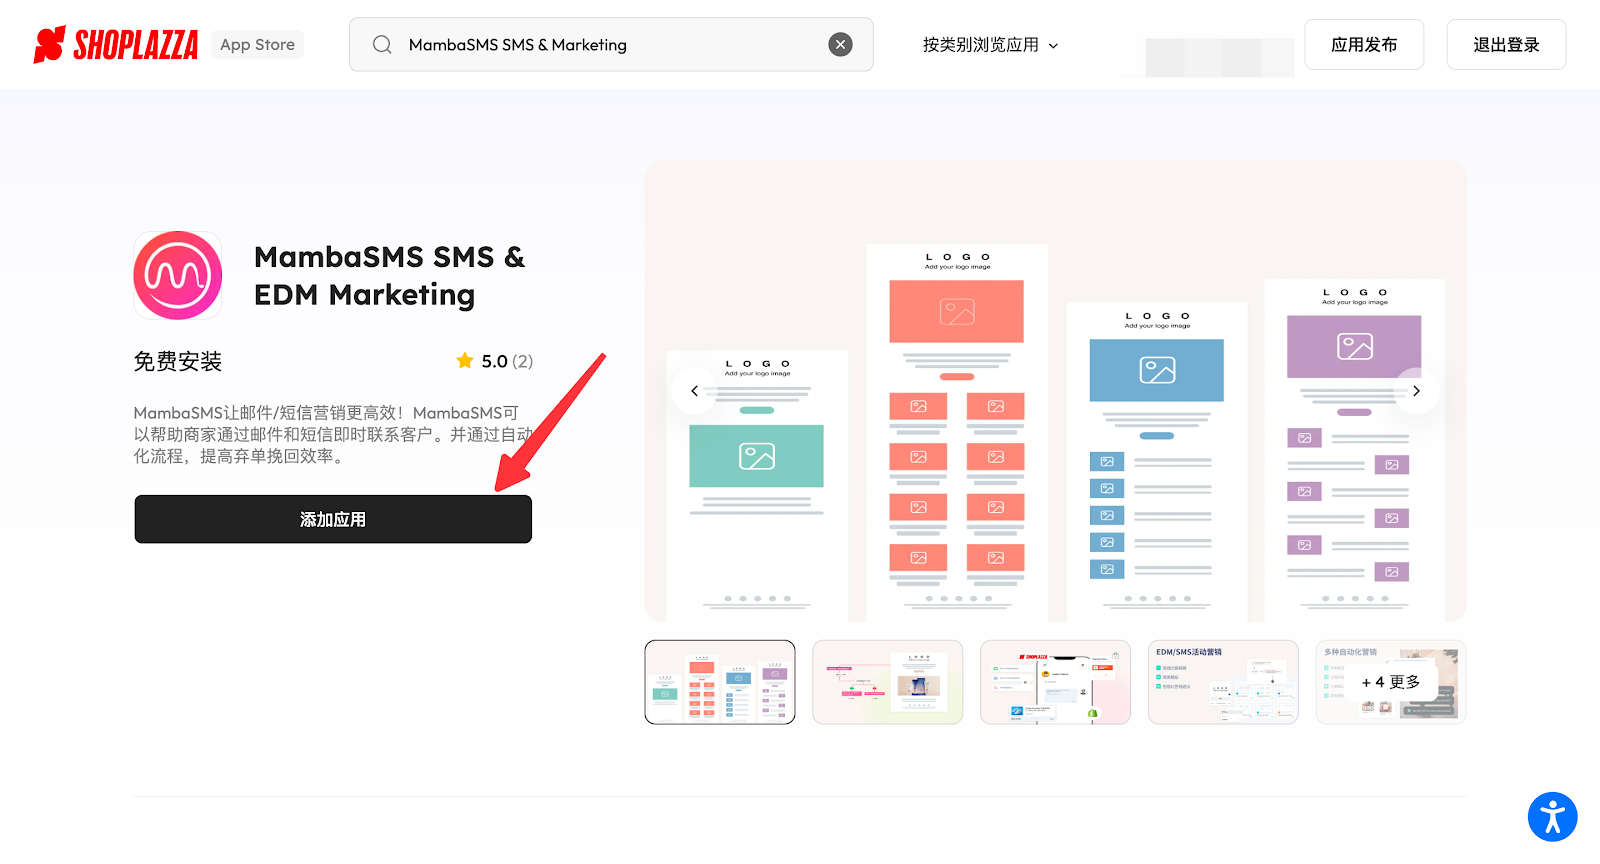Image resolution: width=1600 pixels, height=864 pixels.
Task: Click the magnifier search icon
Action: coord(382,45)
